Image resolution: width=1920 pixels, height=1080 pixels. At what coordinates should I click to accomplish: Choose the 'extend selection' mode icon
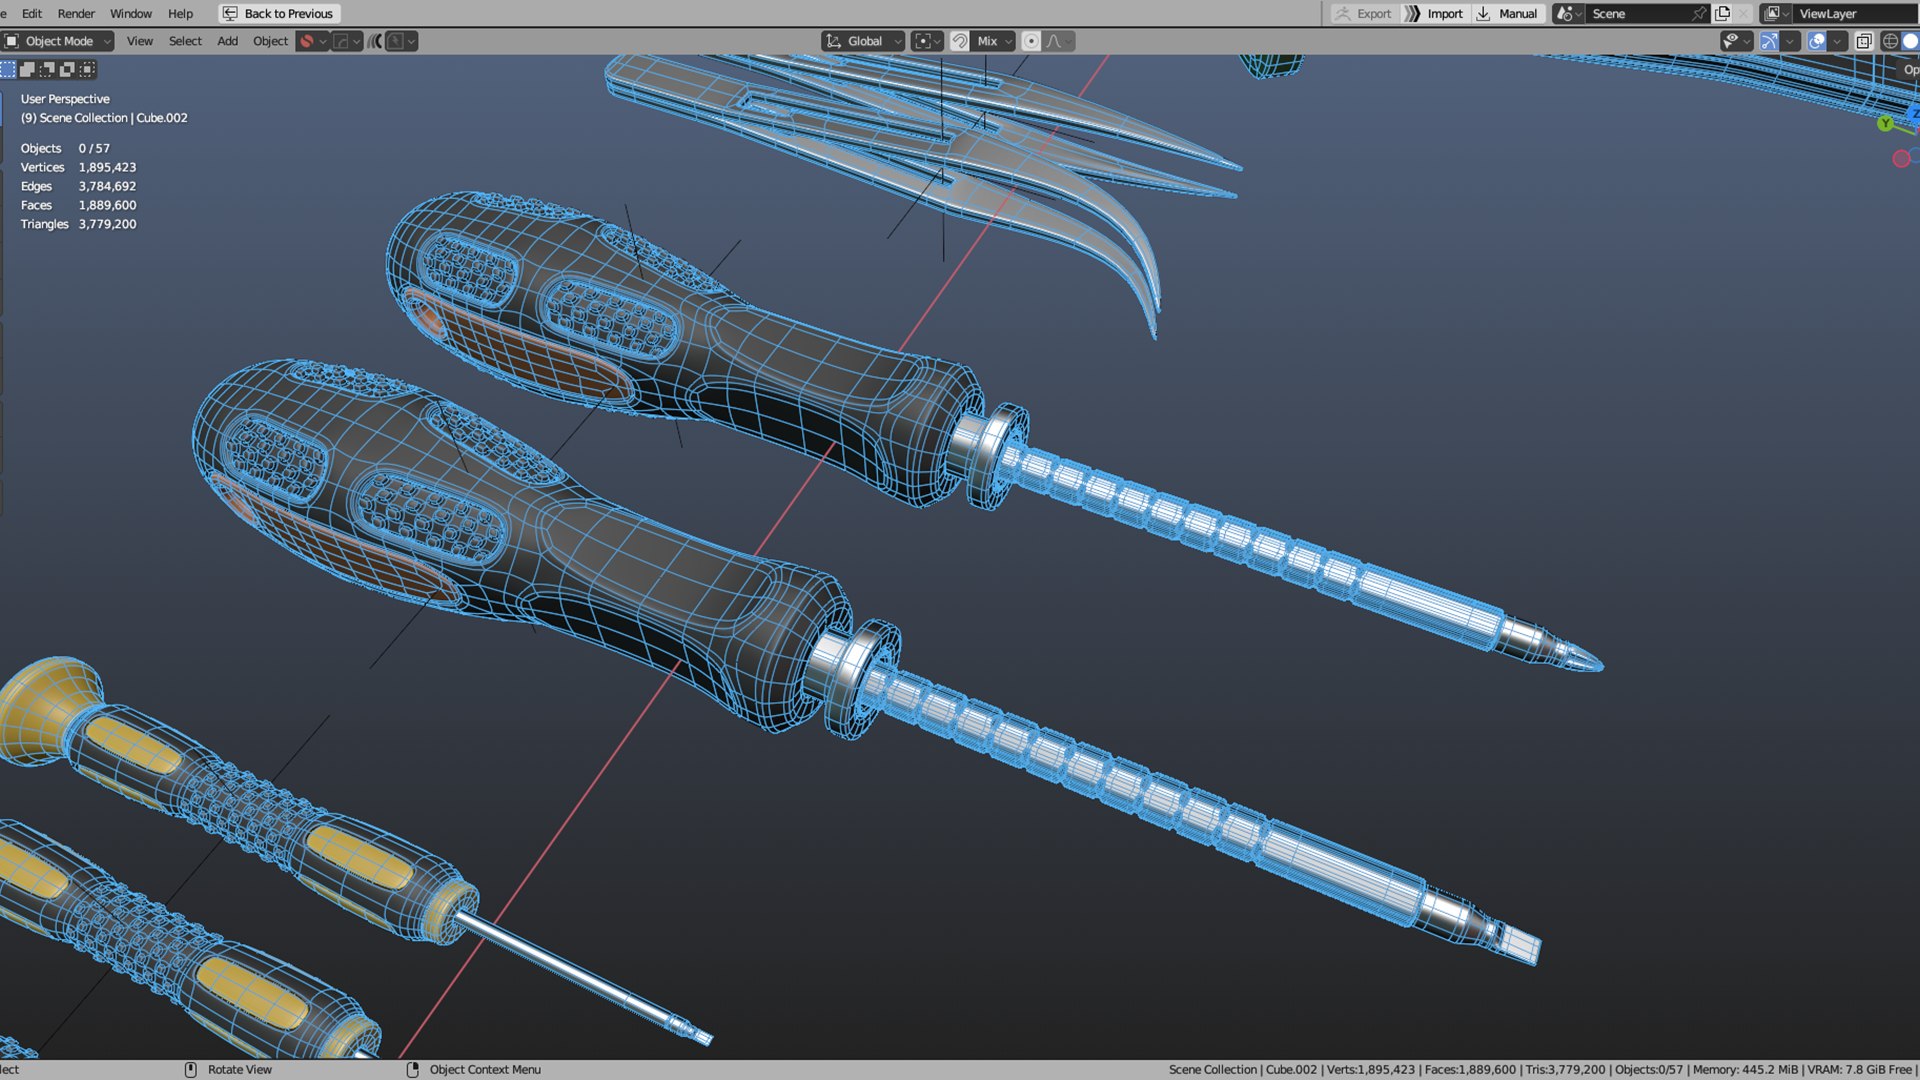(x=27, y=69)
